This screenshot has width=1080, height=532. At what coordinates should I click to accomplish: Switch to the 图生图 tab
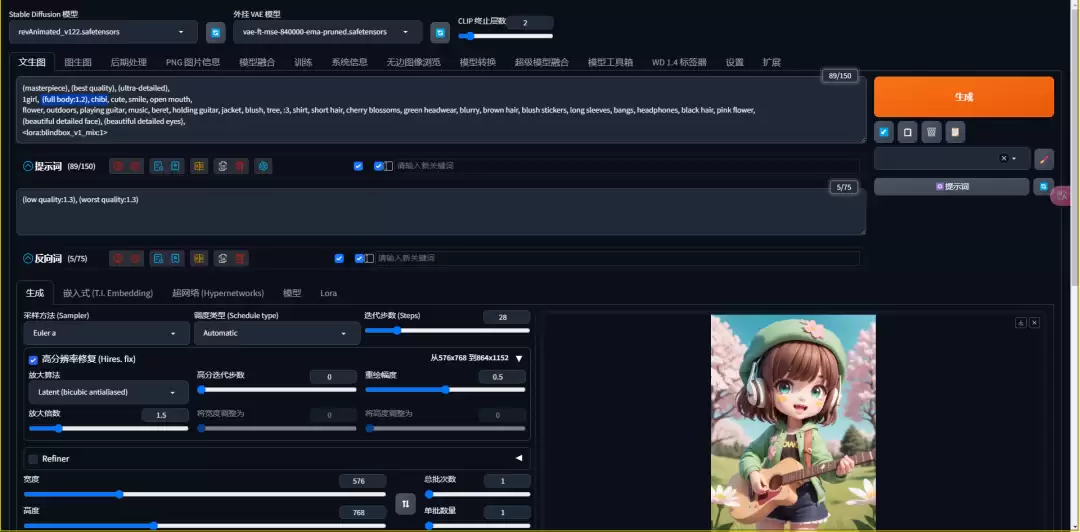click(78, 62)
